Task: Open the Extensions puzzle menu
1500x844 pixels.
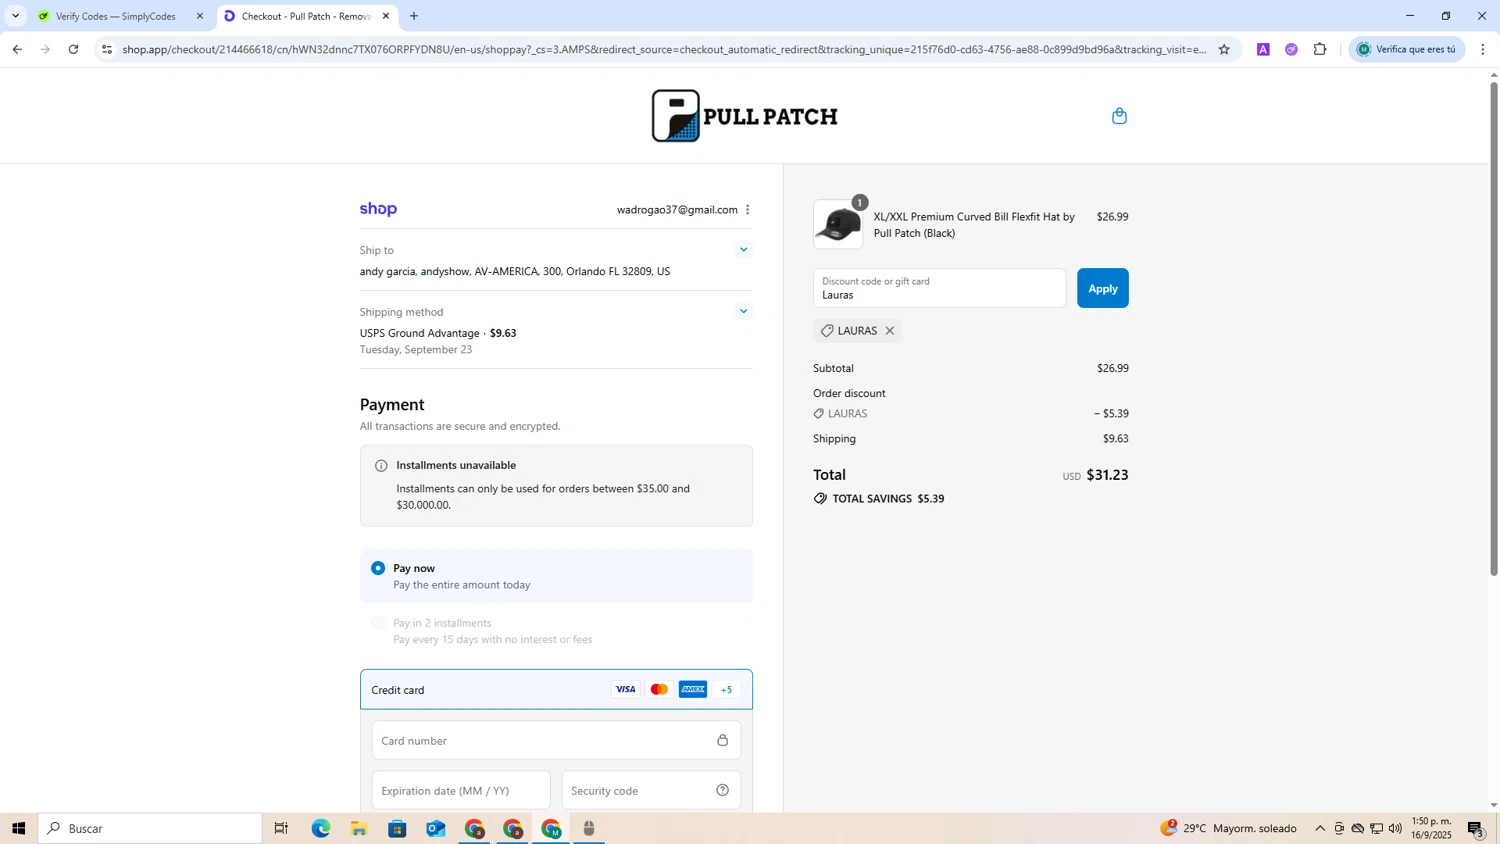Action: pos(1320,49)
